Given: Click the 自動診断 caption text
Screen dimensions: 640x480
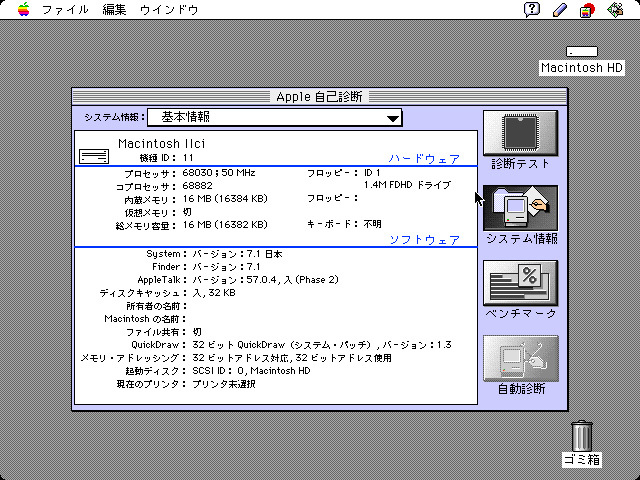Looking at the screenshot, I should 521,389.
